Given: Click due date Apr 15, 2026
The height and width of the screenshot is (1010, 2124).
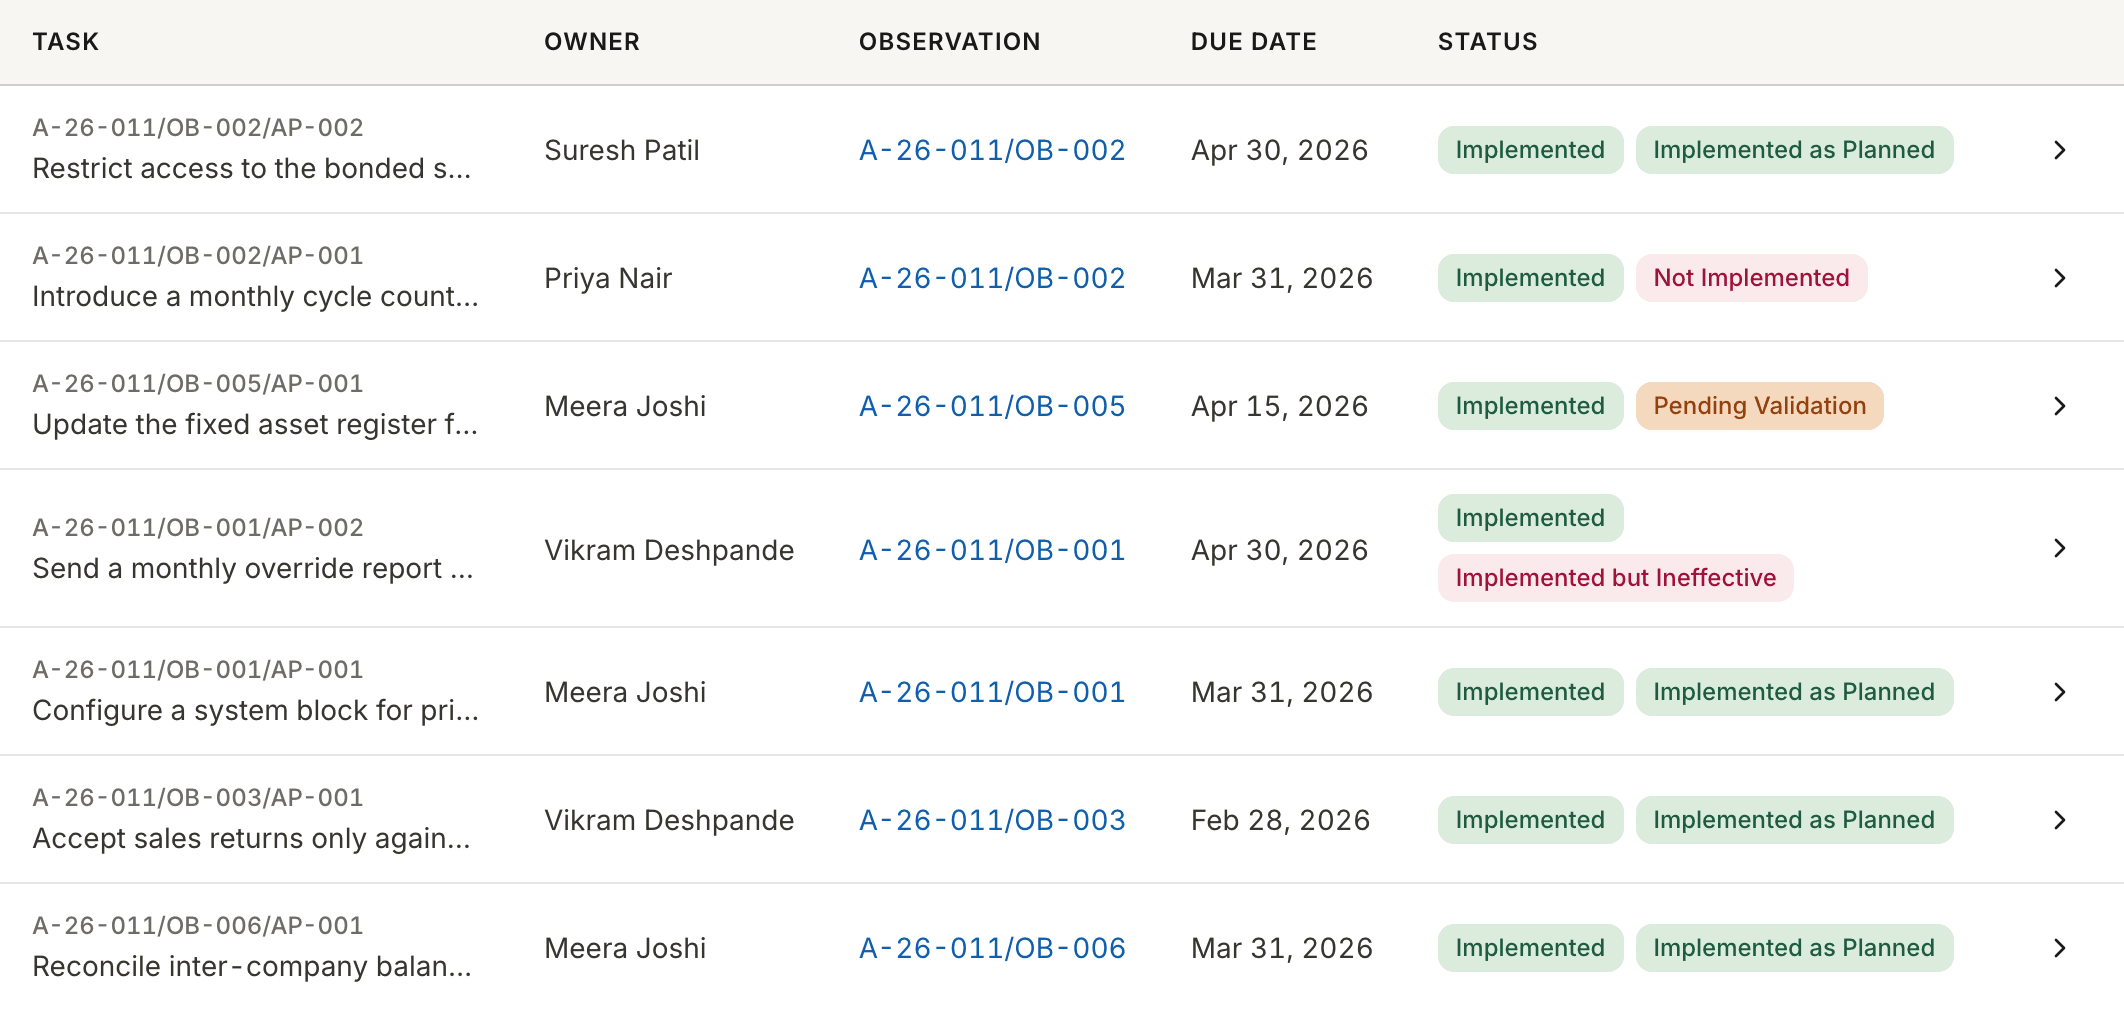Looking at the screenshot, I should (1279, 406).
